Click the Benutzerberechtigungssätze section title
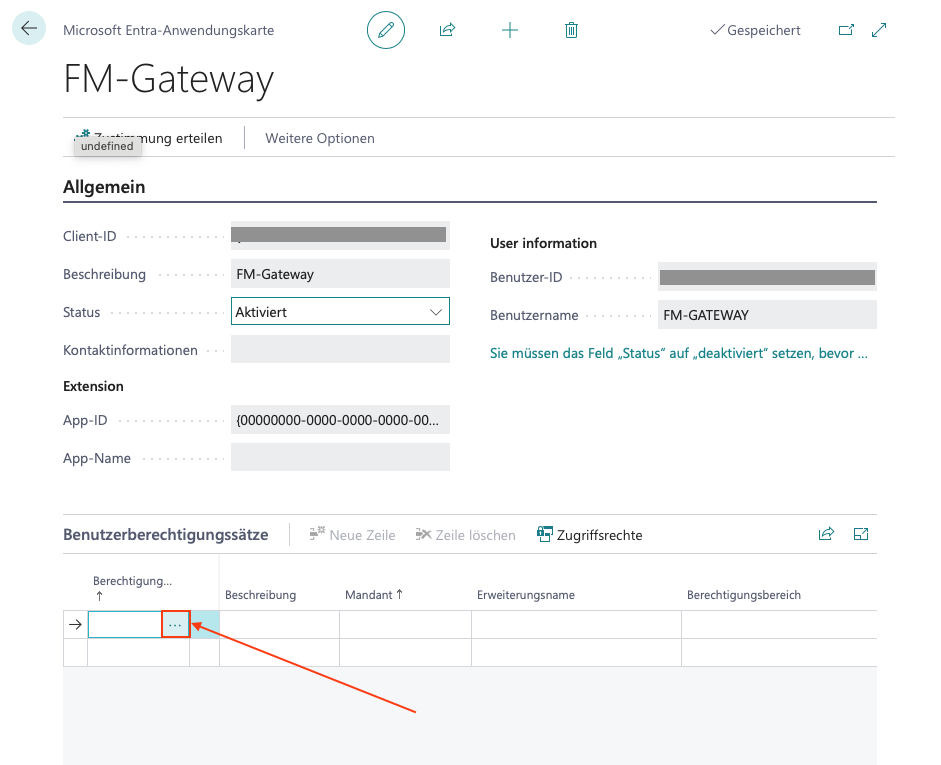The height and width of the screenshot is (765, 941). [x=166, y=535]
